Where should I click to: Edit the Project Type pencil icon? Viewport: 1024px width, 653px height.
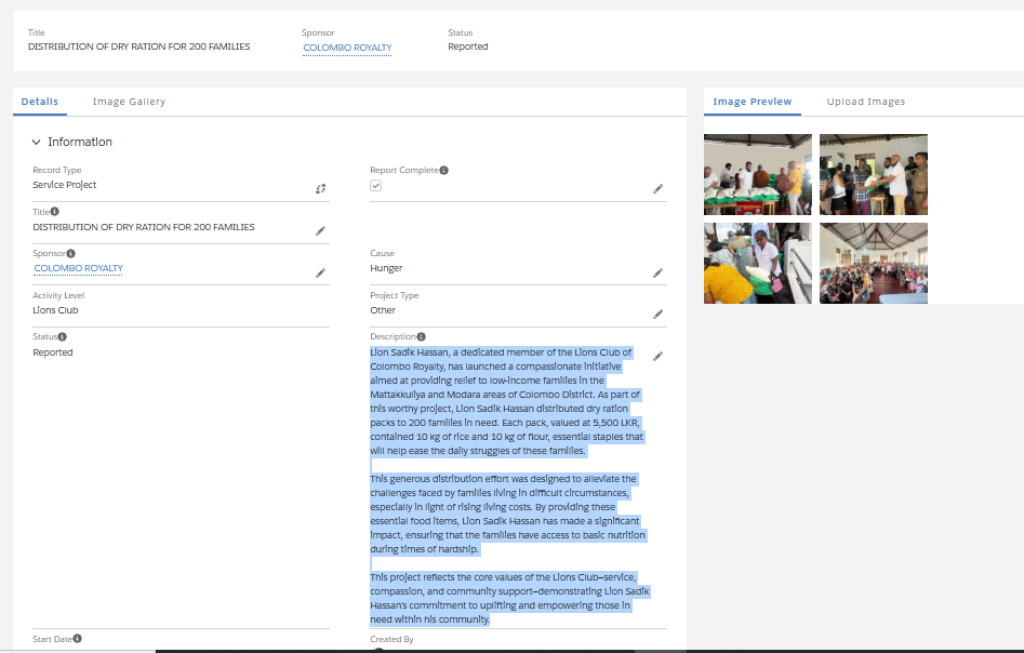click(658, 314)
